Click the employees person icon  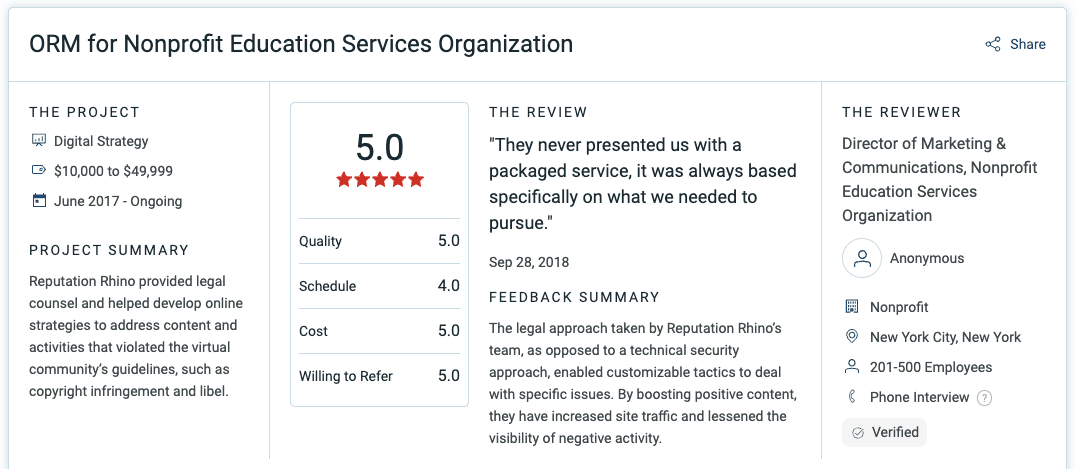point(852,367)
